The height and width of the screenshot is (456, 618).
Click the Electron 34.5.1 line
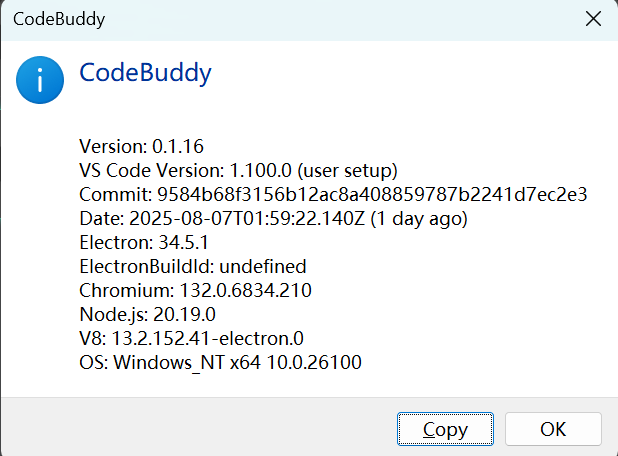(x=144, y=242)
